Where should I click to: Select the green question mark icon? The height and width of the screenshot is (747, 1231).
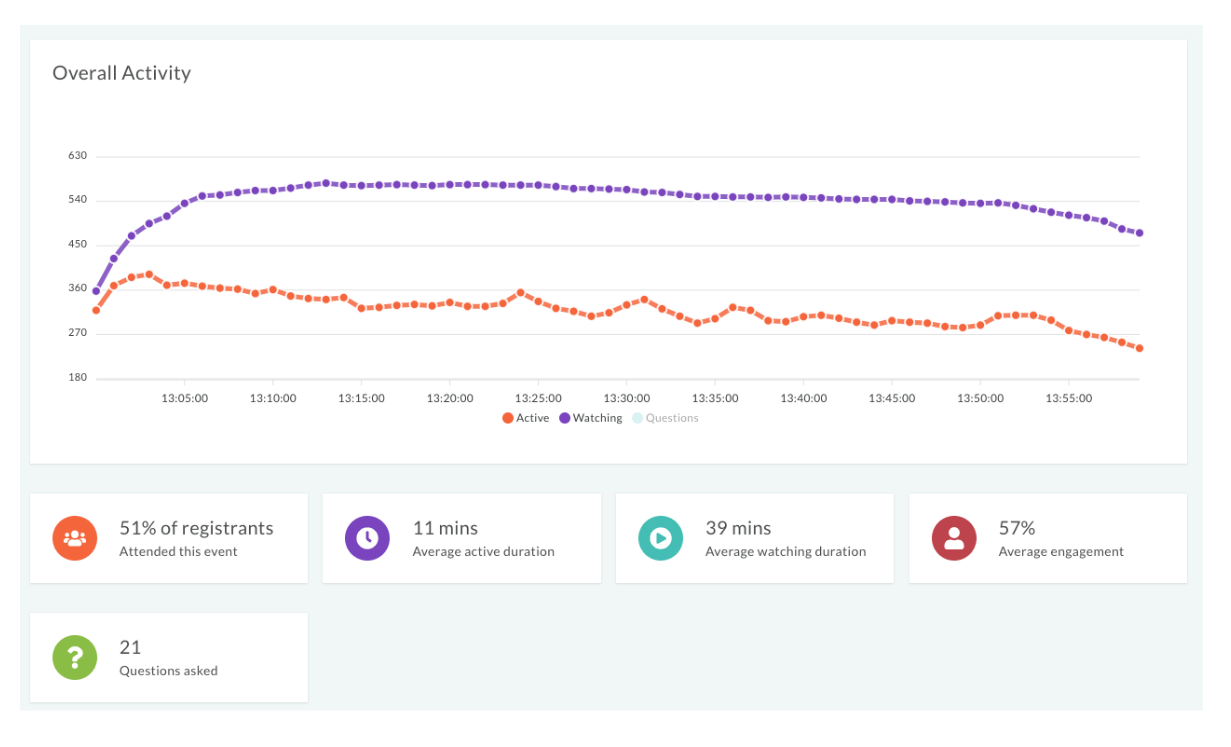point(75,657)
